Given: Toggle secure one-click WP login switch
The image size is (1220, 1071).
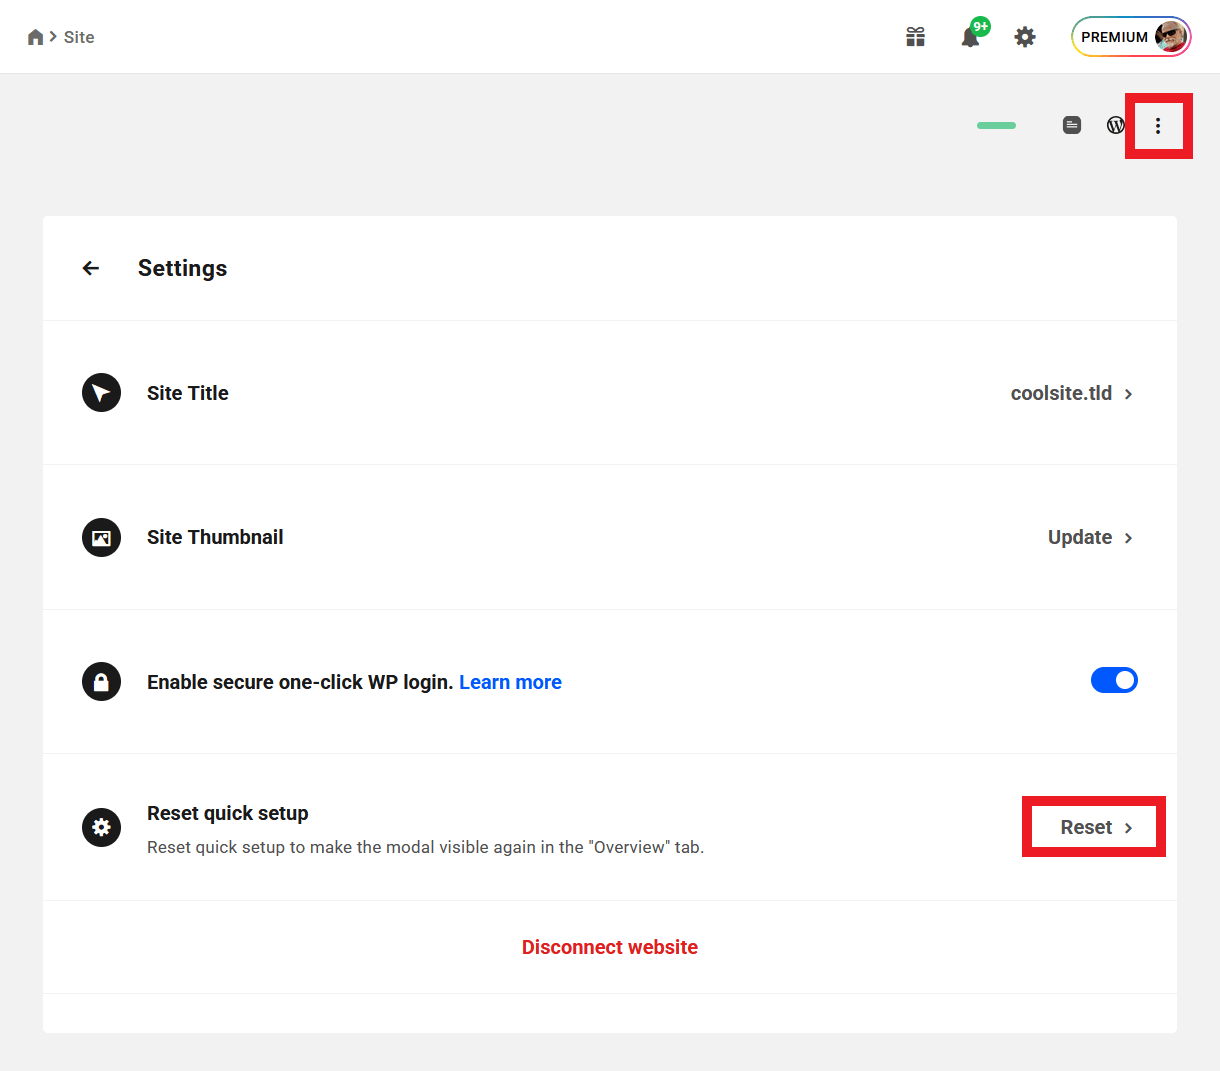Looking at the screenshot, I should [1114, 680].
